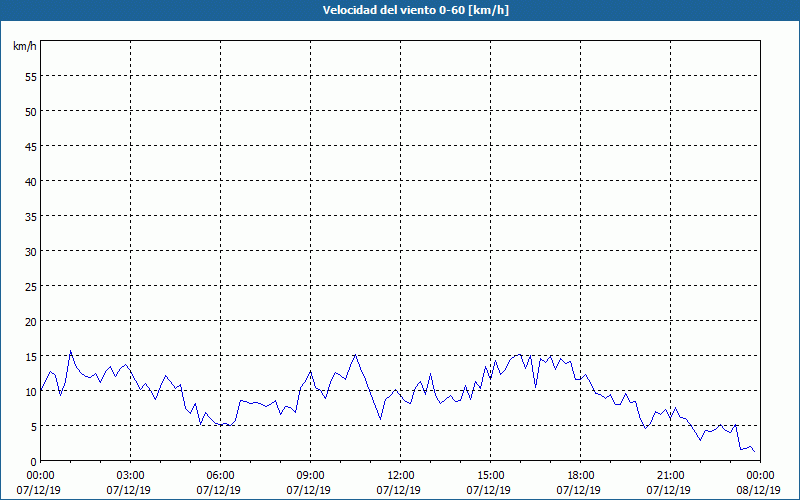Select the '5' y-axis tick label
Image resolution: width=800 pixels, height=500 pixels.
[x=34, y=427]
